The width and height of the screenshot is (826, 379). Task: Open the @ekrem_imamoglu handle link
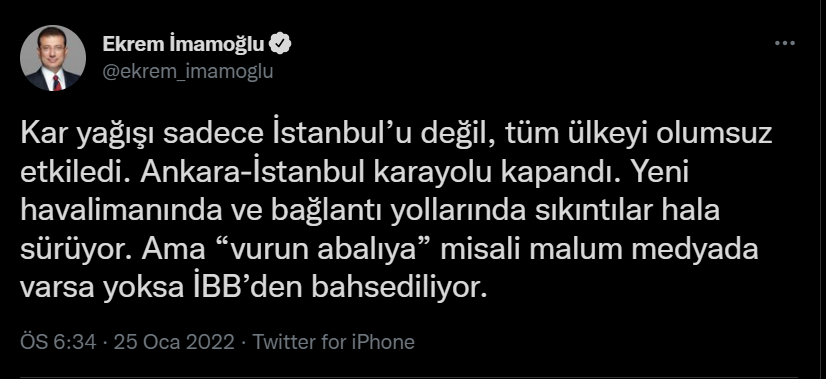[x=188, y=71]
